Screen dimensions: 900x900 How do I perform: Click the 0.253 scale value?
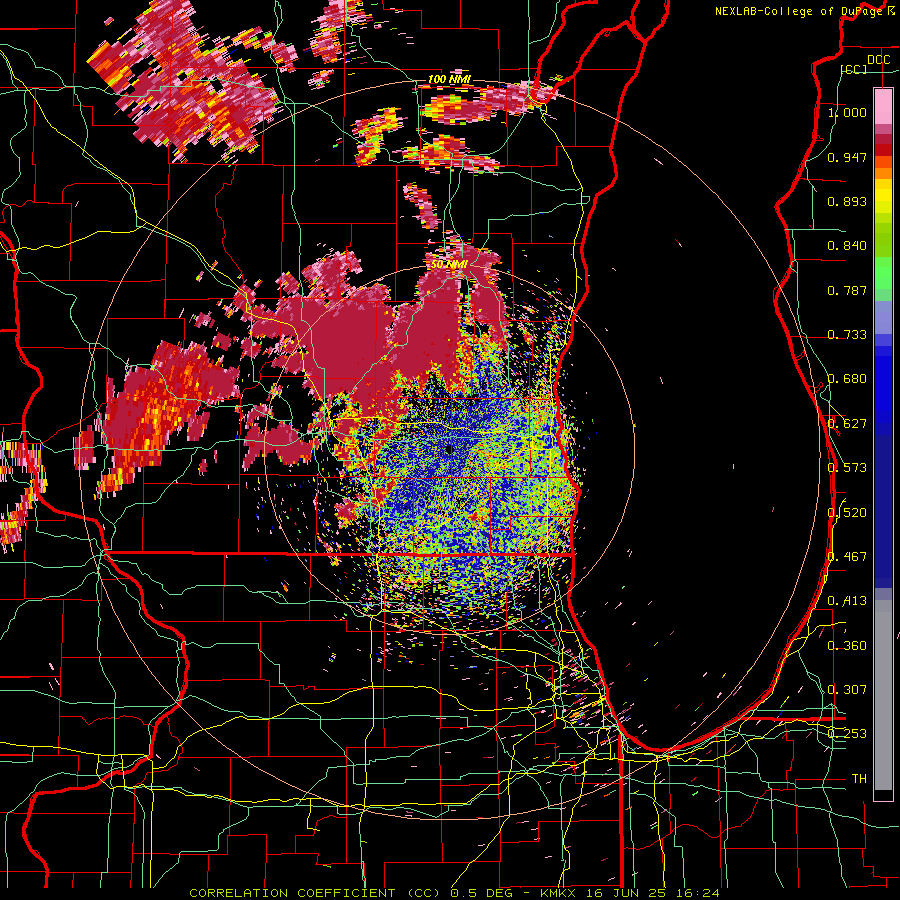(x=847, y=734)
